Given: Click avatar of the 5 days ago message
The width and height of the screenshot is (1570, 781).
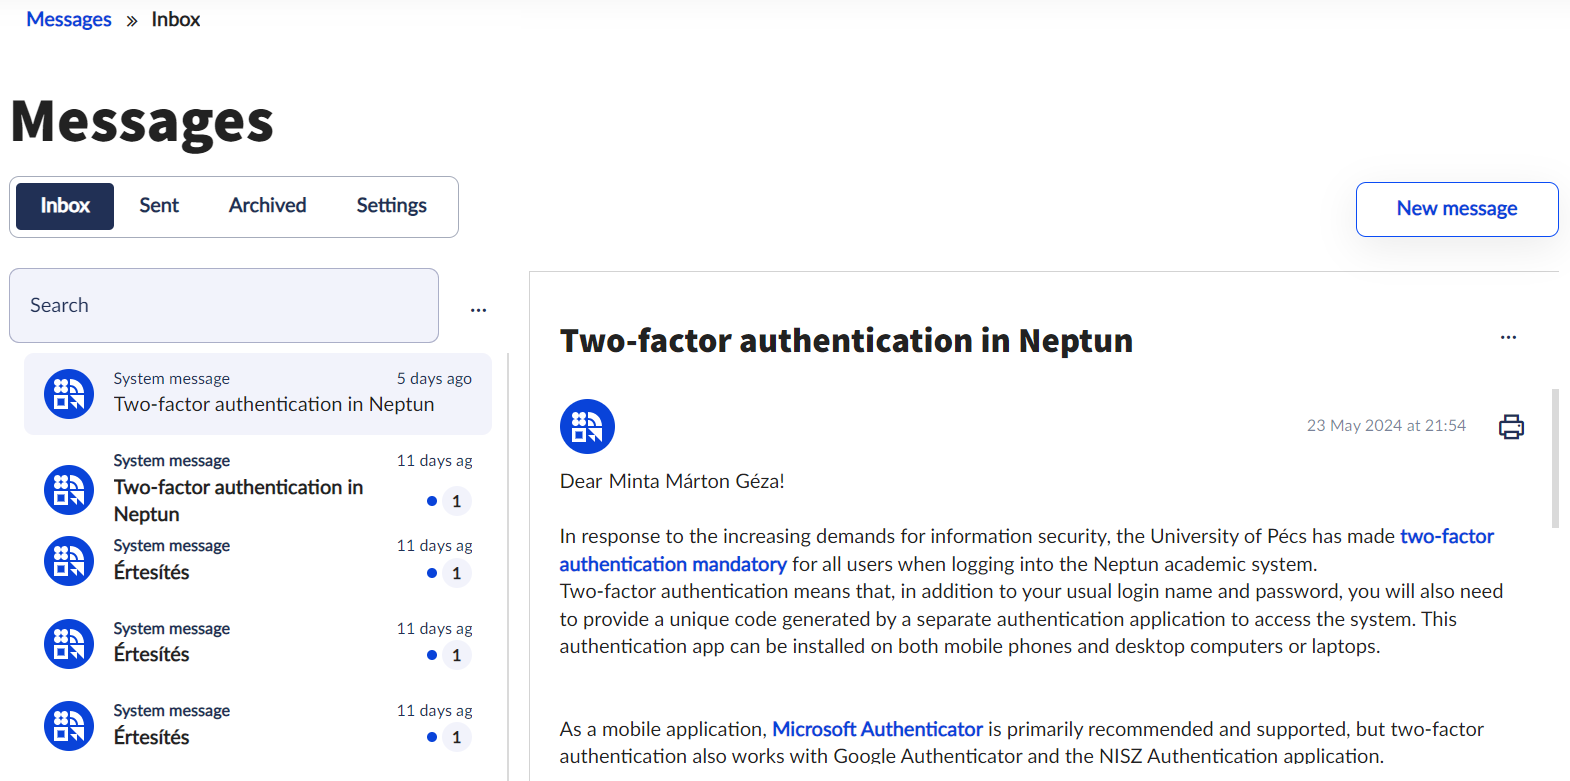Looking at the screenshot, I should 69,394.
